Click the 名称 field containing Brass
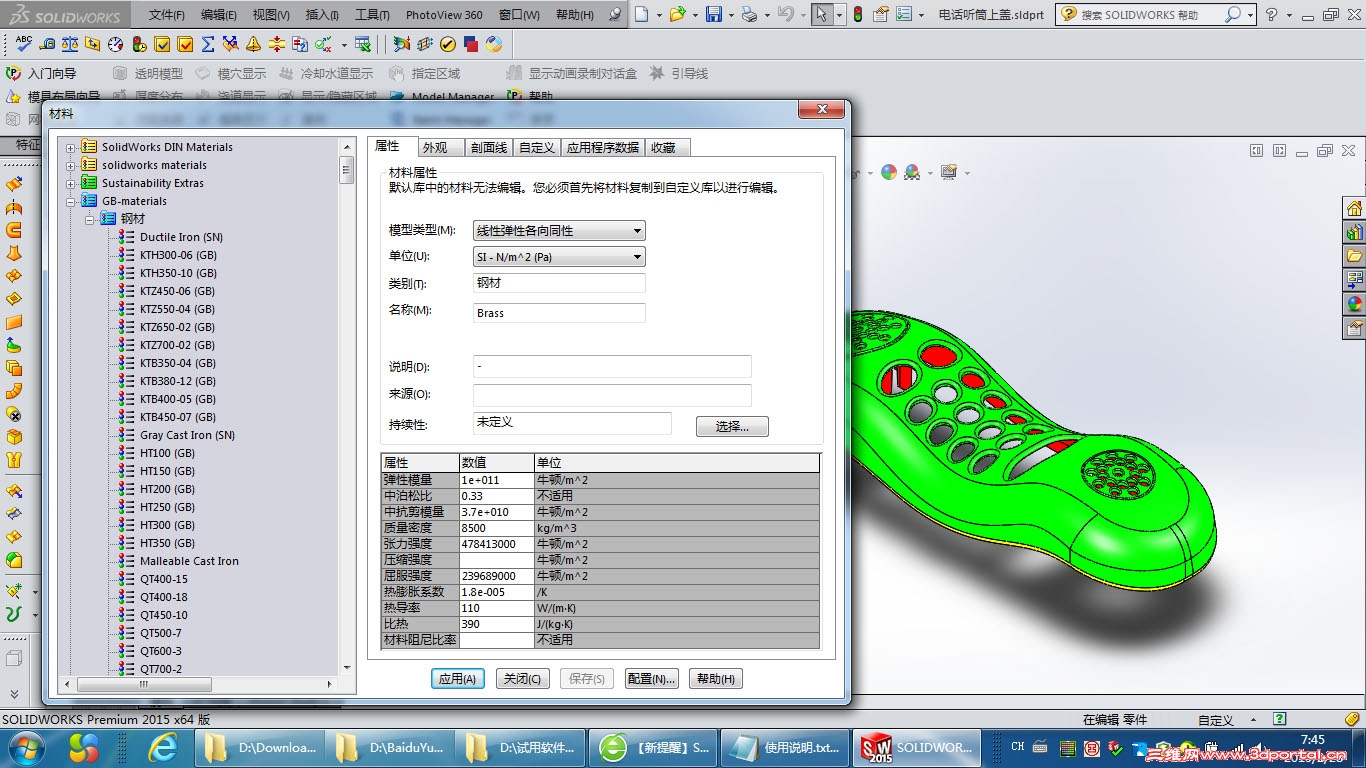Viewport: 1366px width, 768px height. [559, 313]
